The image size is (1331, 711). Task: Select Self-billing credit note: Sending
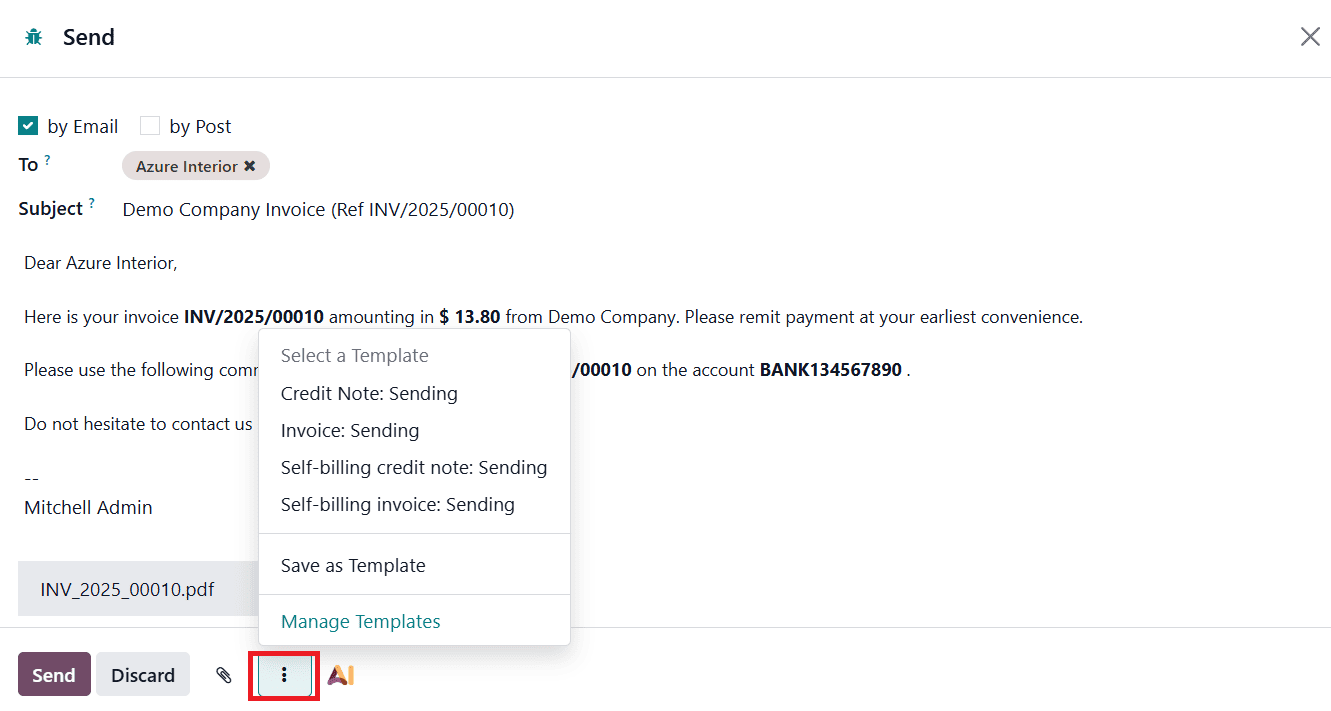[414, 467]
